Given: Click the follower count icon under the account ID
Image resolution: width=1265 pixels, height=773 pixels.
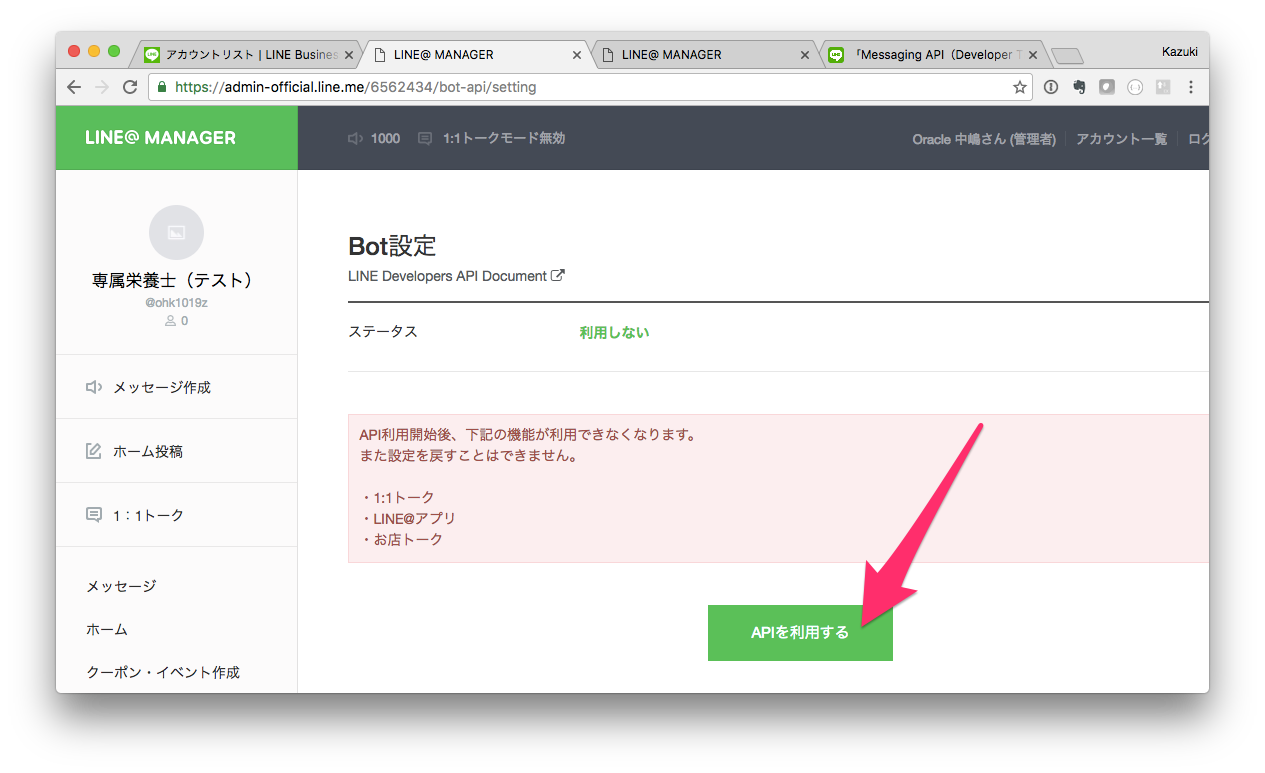Looking at the screenshot, I should (170, 321).
